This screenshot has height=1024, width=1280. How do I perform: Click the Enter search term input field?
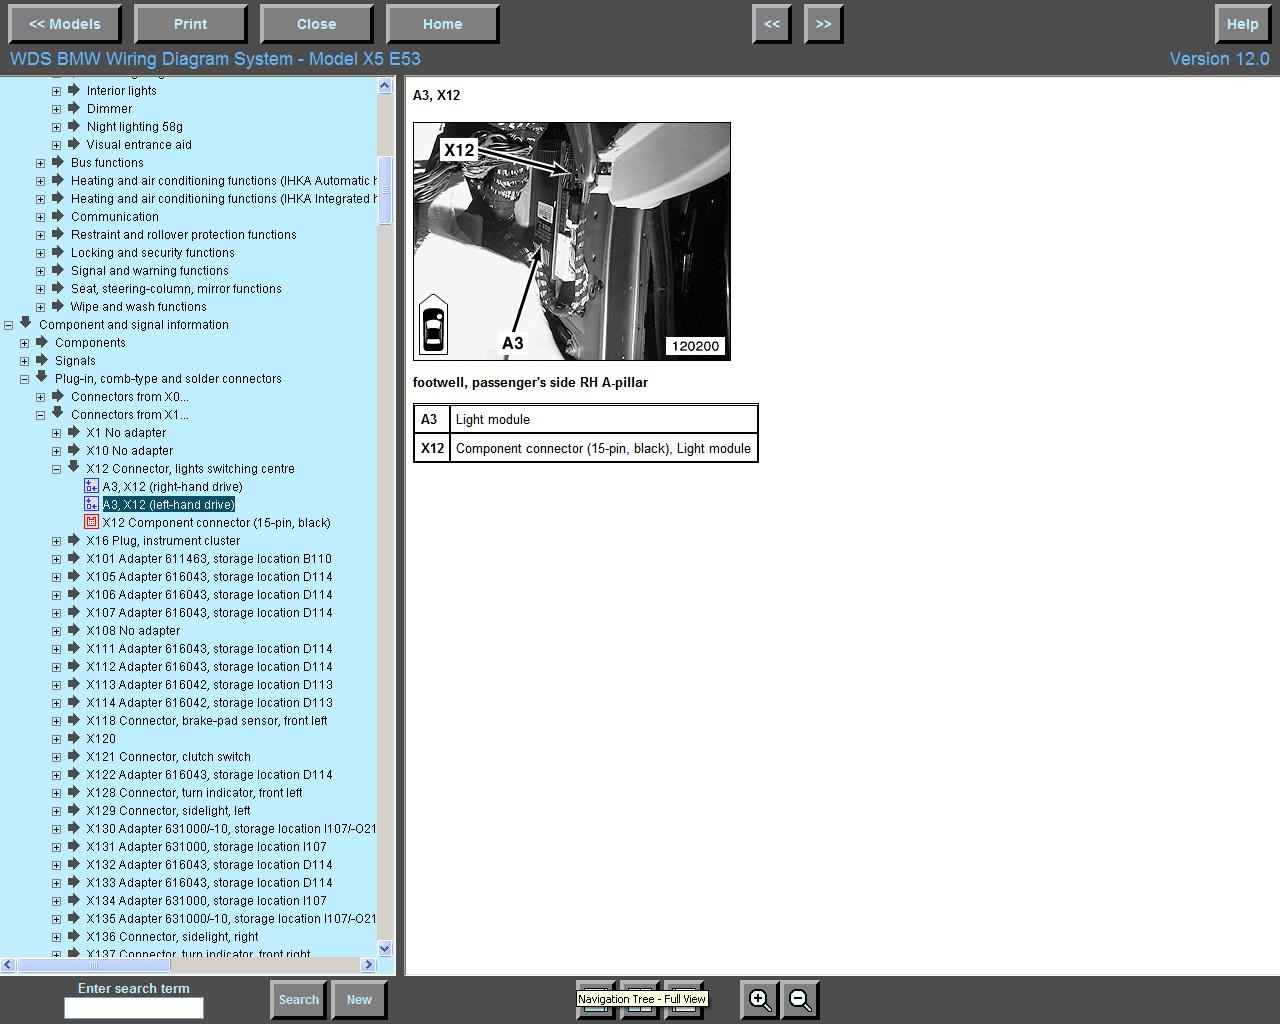pos(134,1008)
